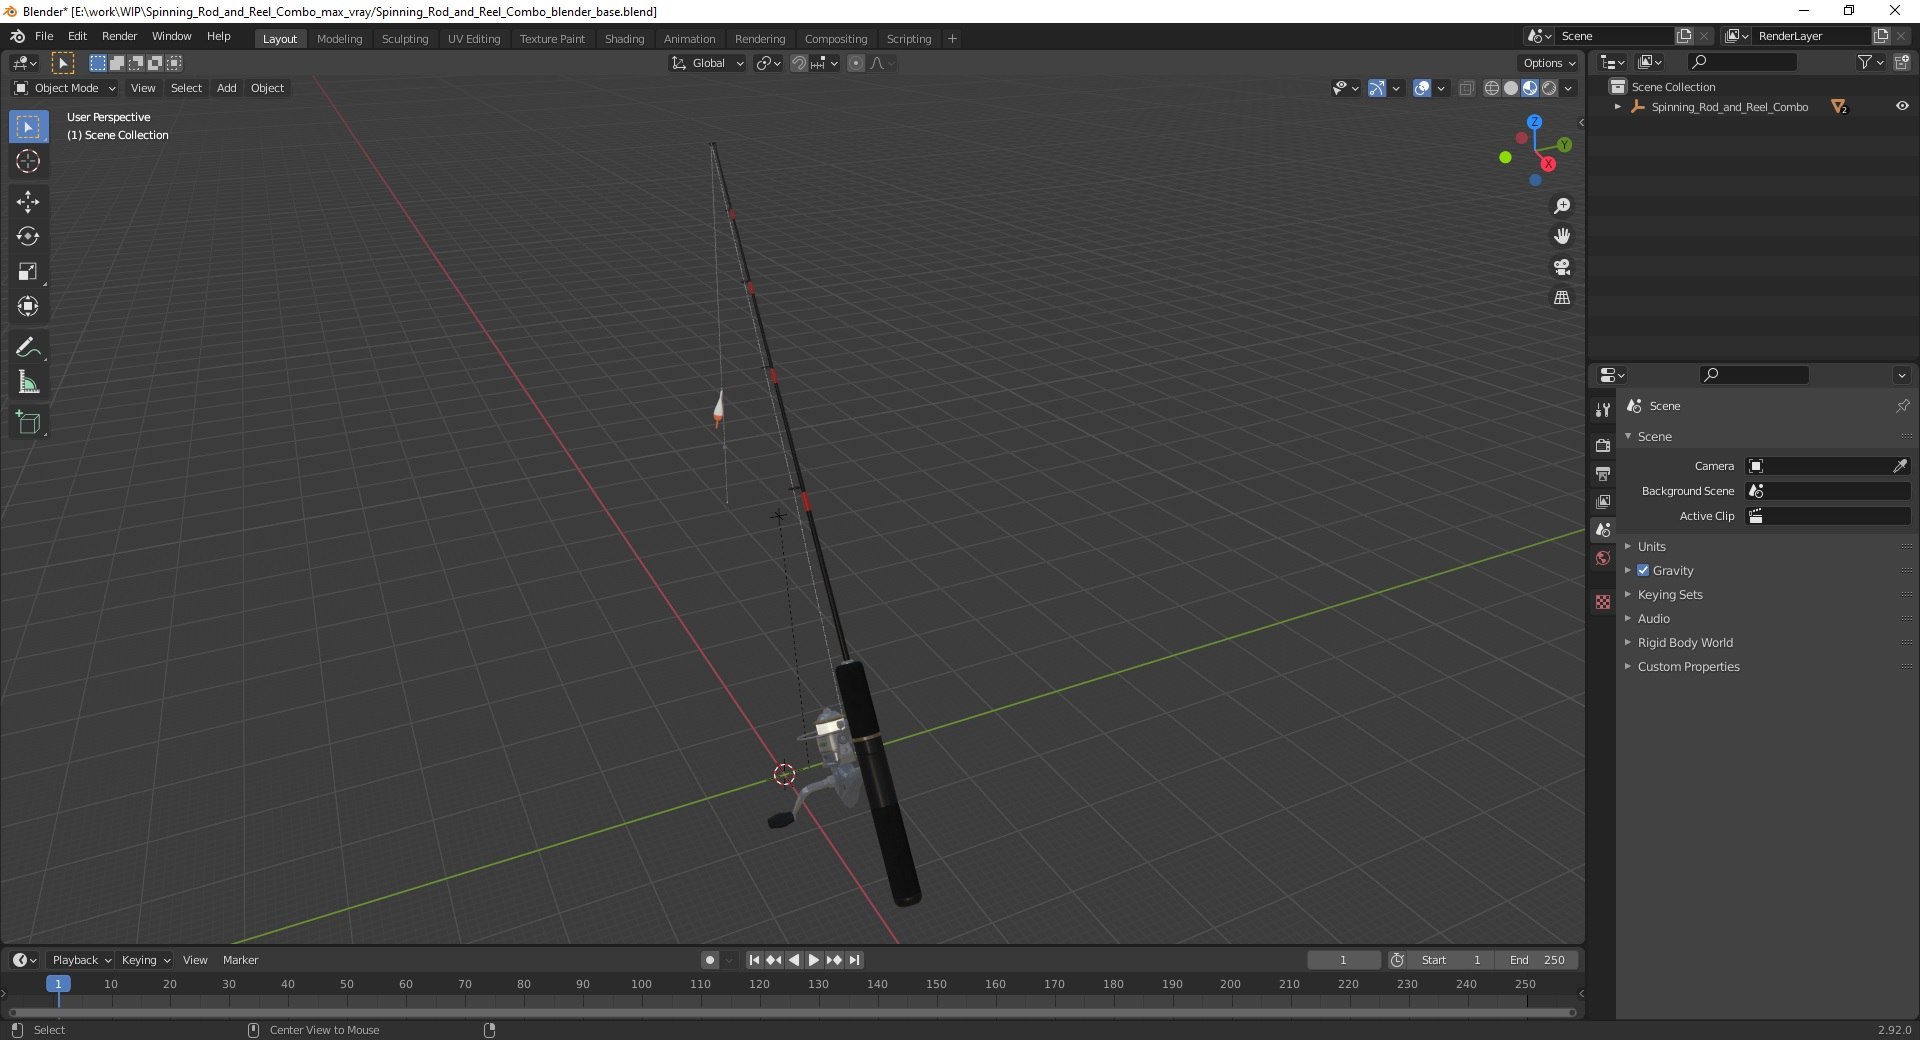Click the current frame number field
This screenshot has width=1920, height=1040.
[x=1343, y=960]
